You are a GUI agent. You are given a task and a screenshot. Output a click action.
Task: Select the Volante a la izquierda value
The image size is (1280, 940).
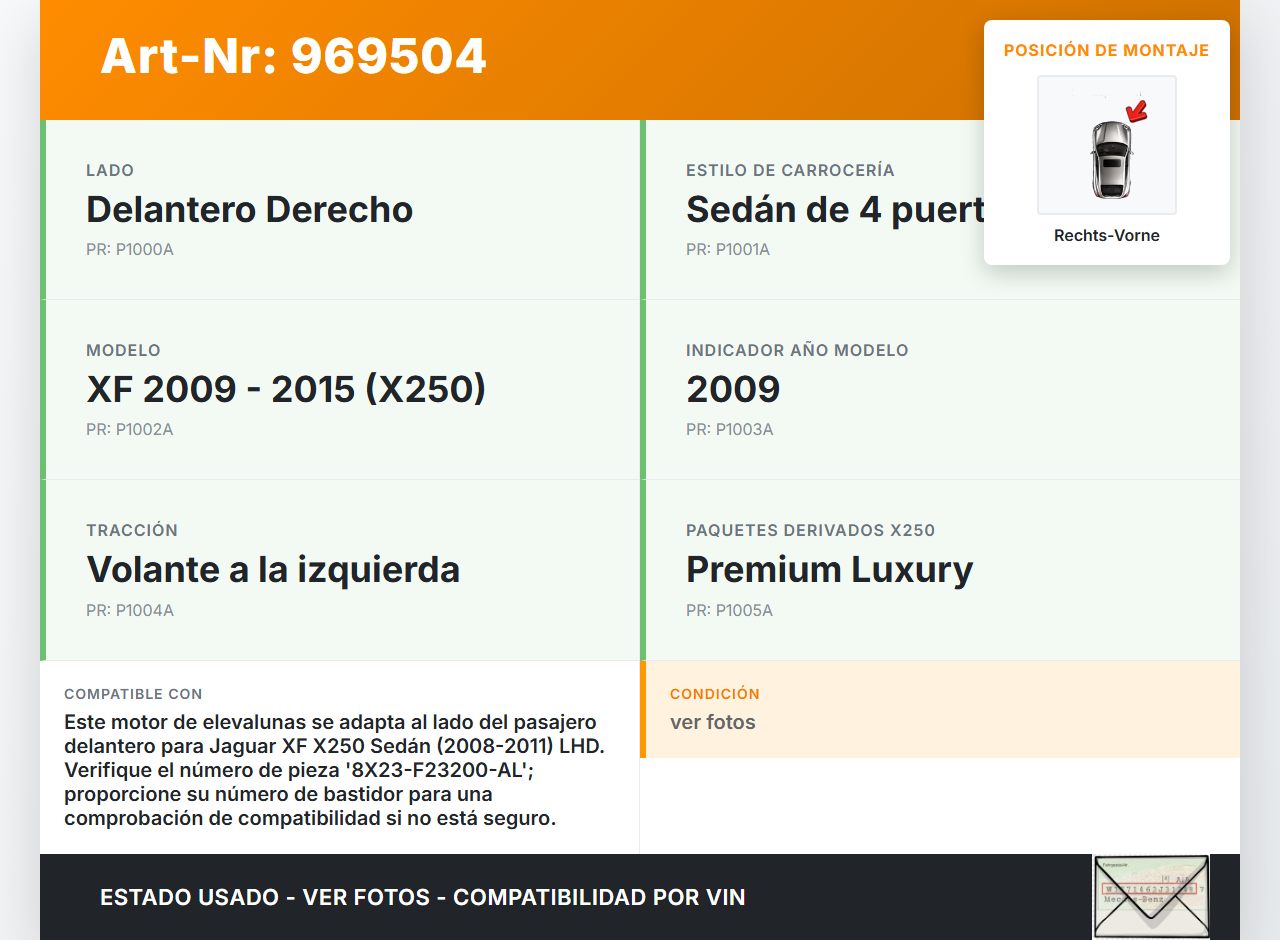273,570
